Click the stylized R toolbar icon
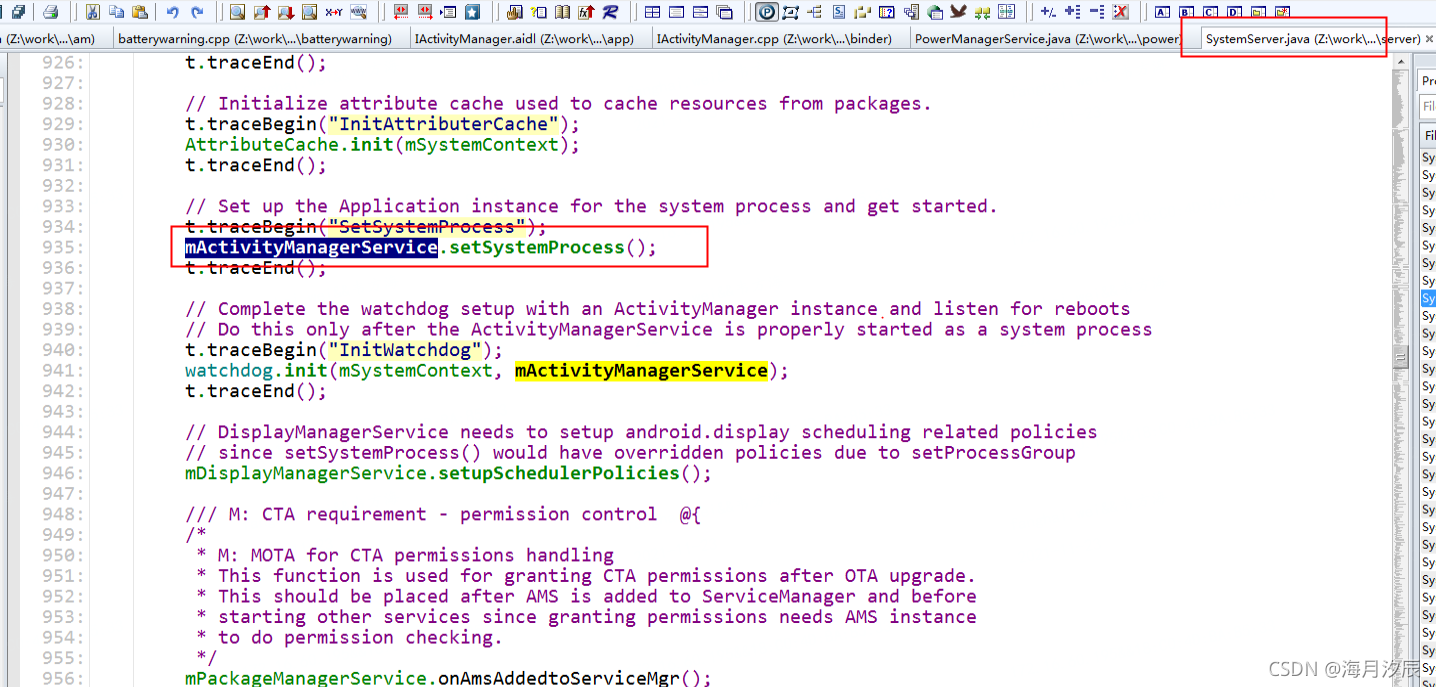This screenshot has height=687, width=1436. click(x=610, y=12)
